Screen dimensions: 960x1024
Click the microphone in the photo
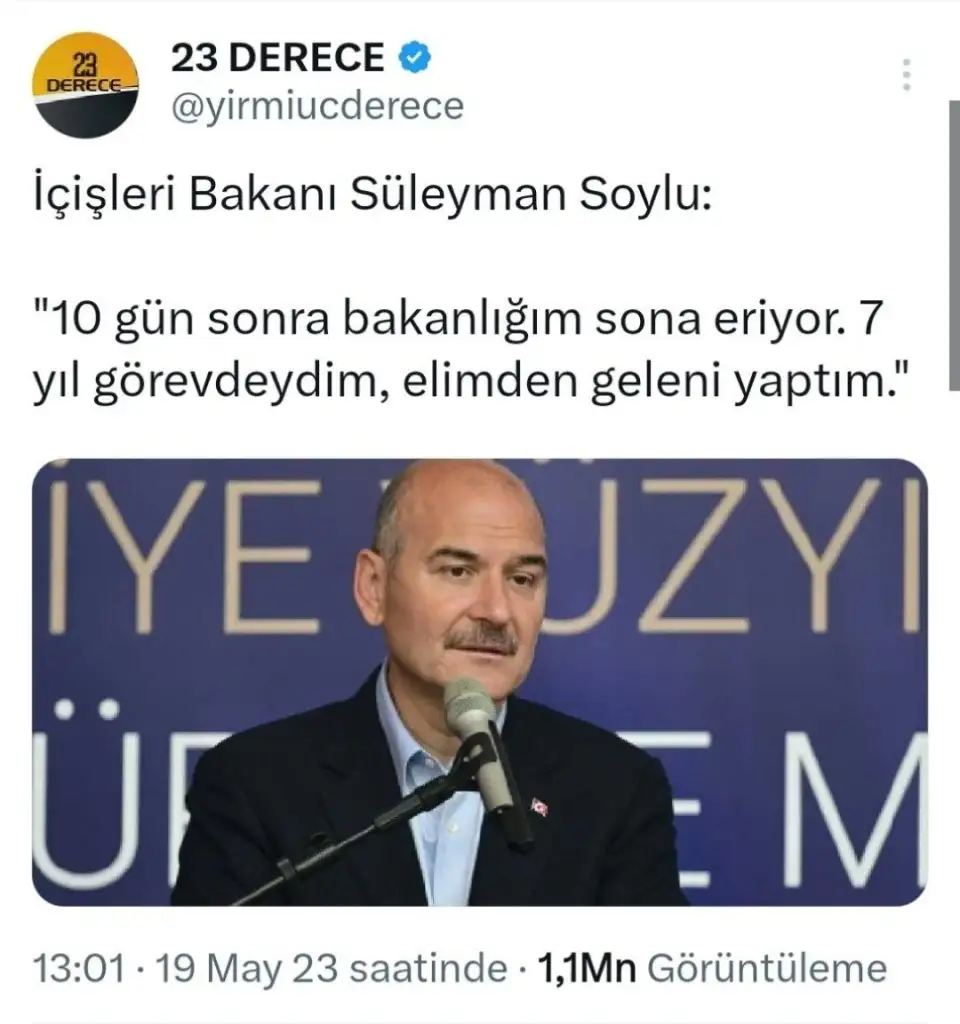click(x=478, y=743)
